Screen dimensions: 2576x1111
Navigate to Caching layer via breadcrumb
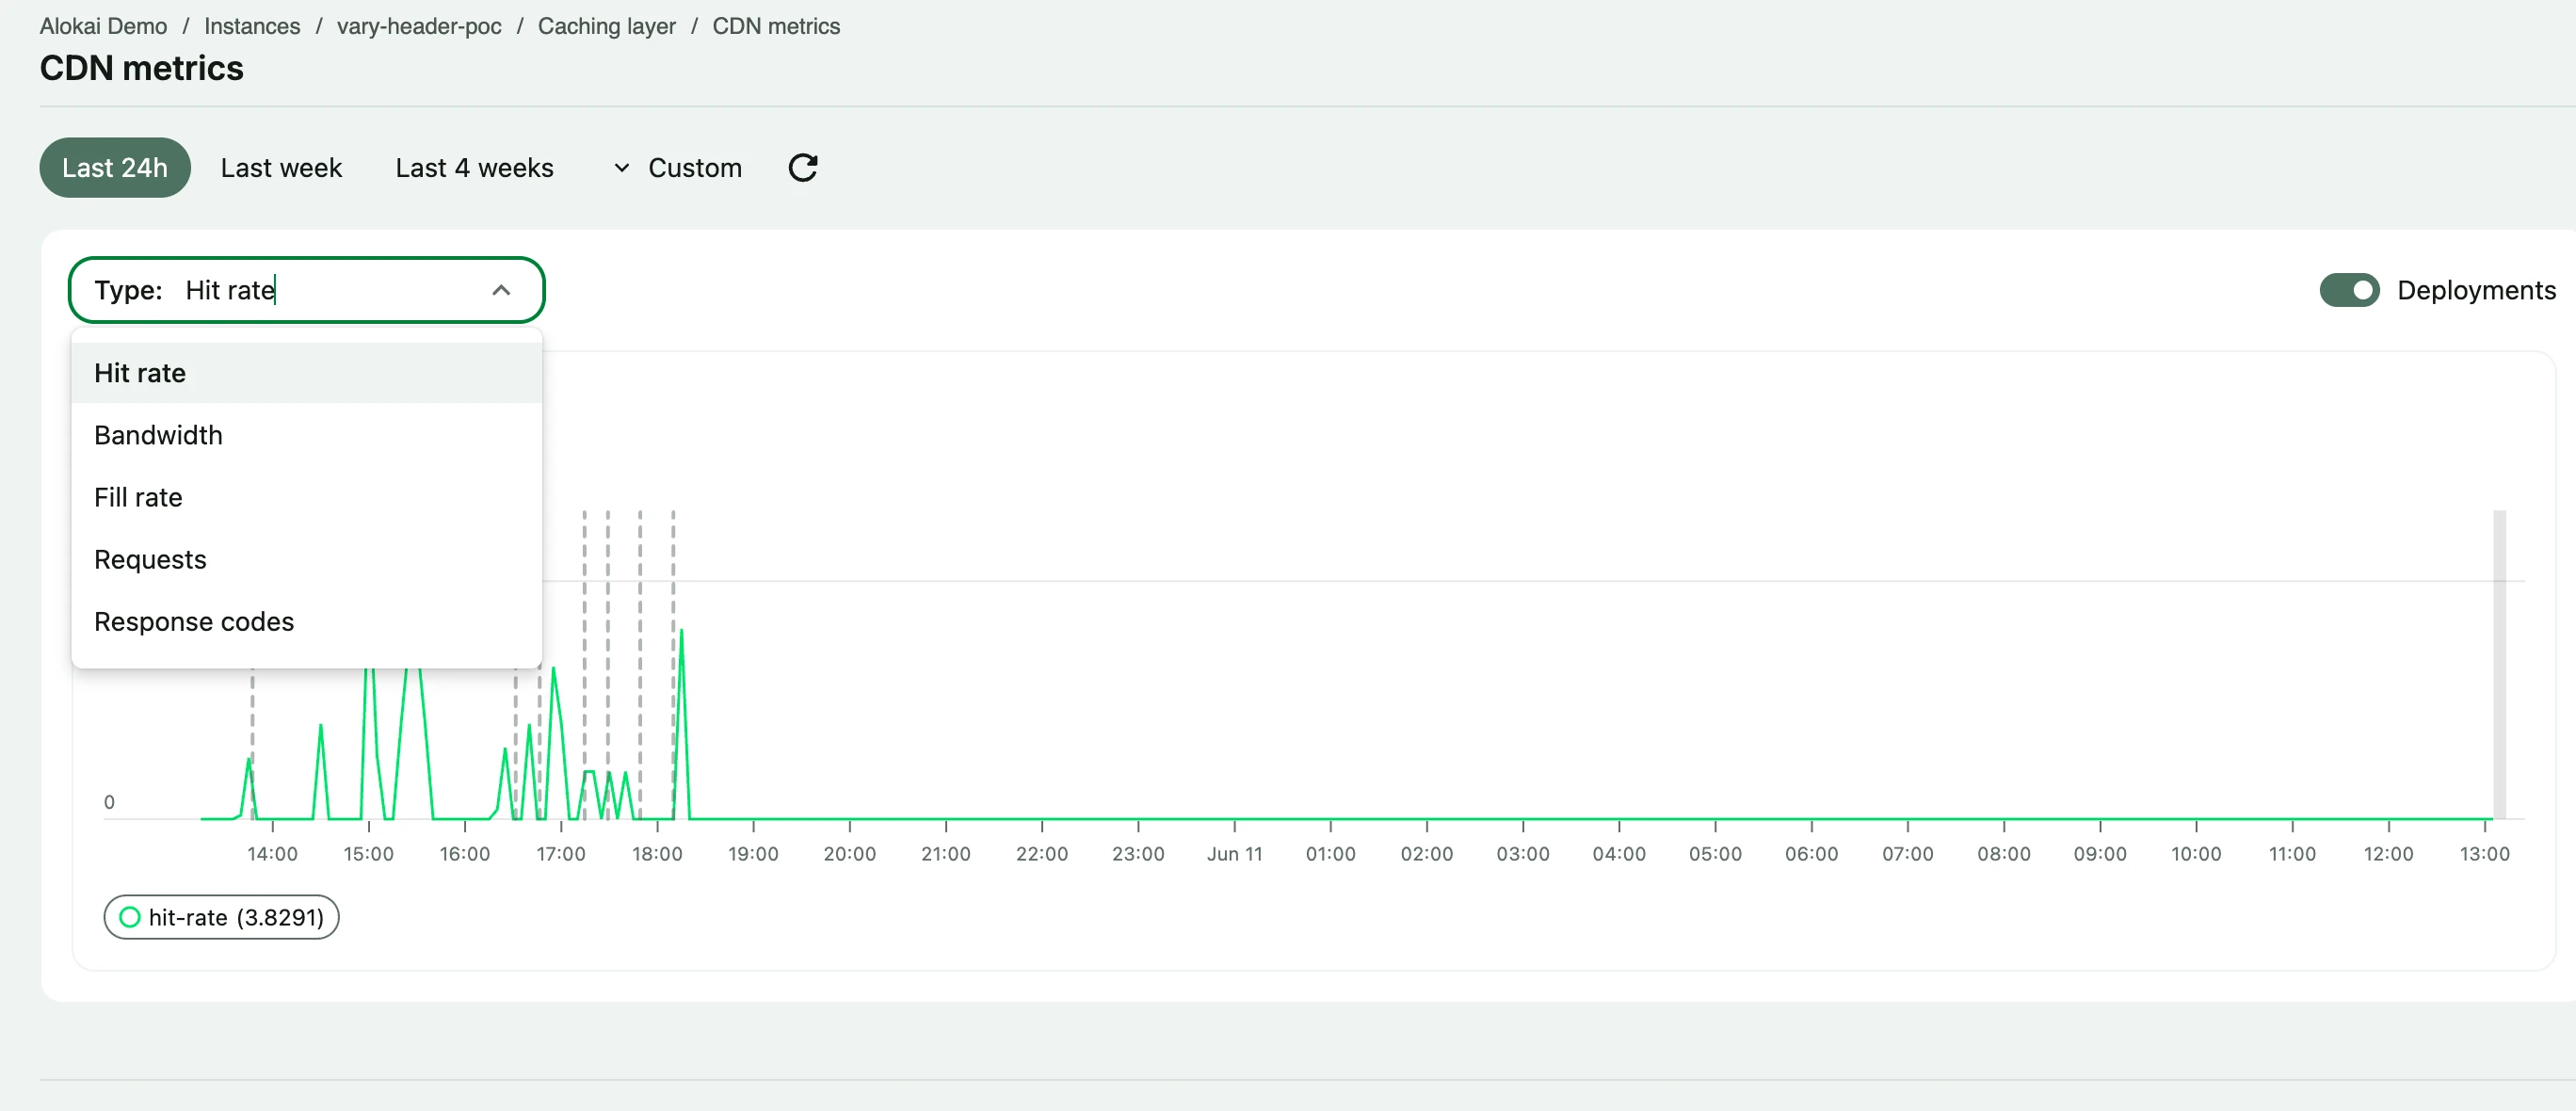coord(606,26)
